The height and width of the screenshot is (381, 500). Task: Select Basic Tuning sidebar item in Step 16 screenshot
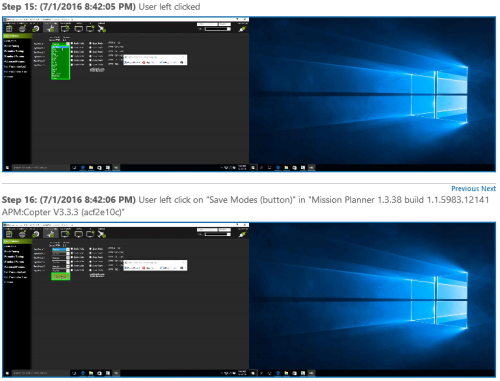[x=12, y=251]
